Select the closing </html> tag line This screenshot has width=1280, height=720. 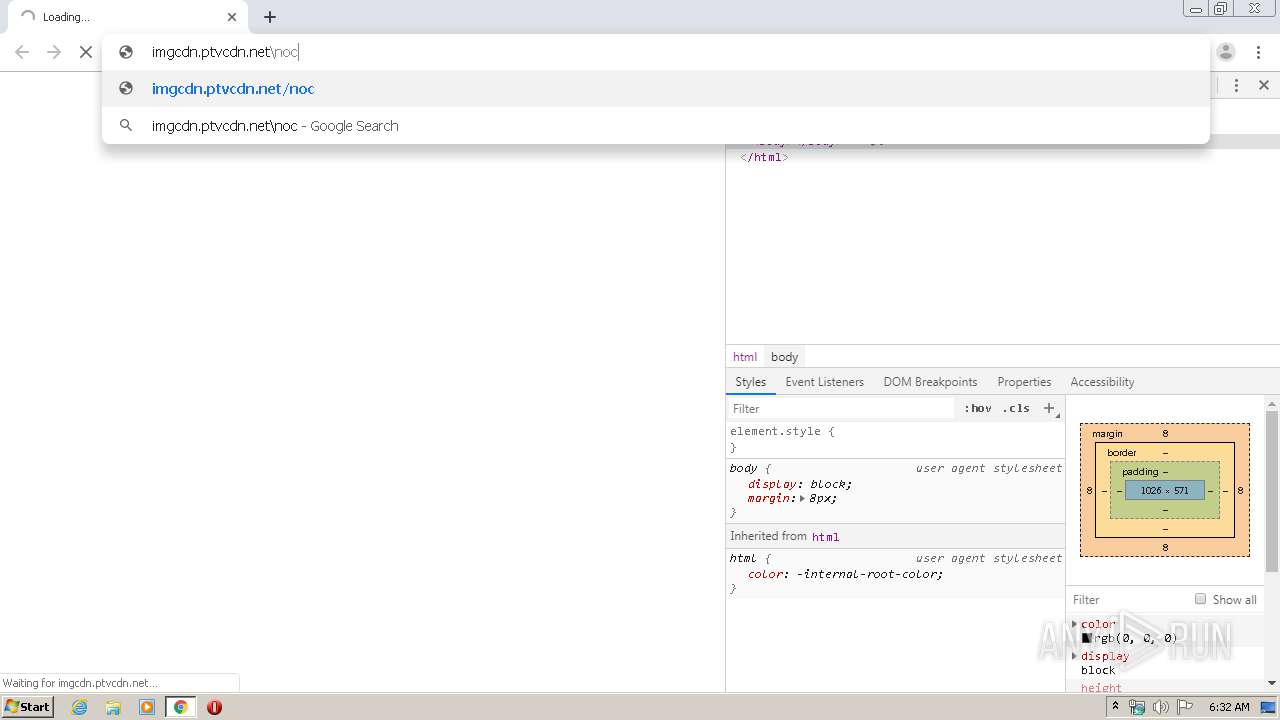click(x=764, y=157)
